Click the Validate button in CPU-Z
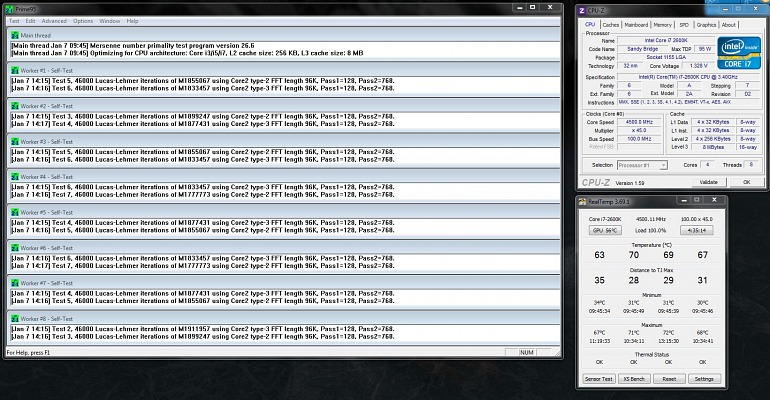 tap(708, 182)
